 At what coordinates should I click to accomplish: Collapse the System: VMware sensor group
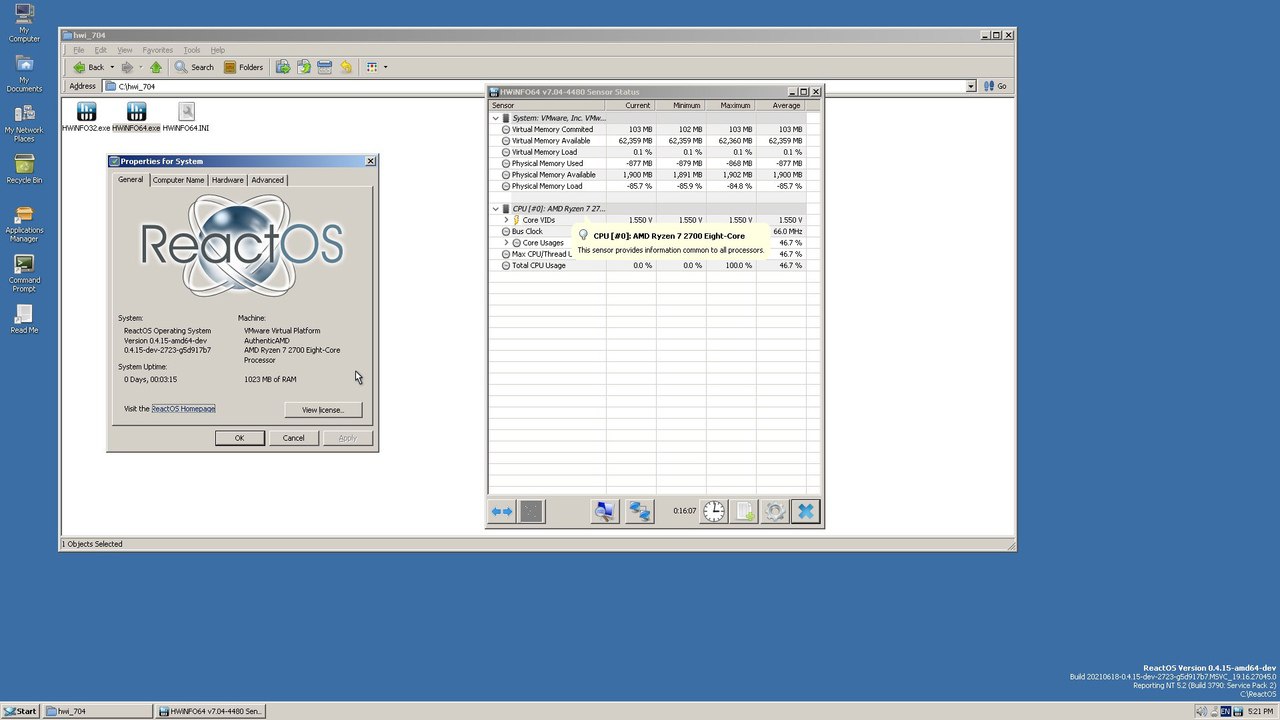pyautogui.click(x=495, y=118)
